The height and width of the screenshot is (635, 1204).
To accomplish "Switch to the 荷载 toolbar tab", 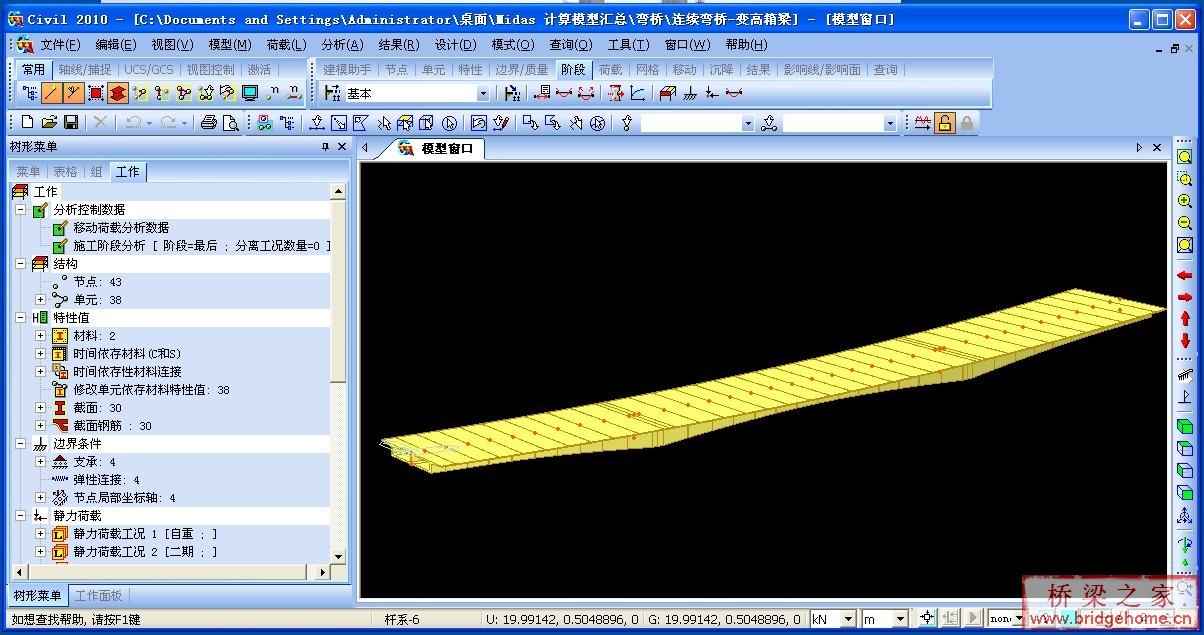I will pyautogui.click(x=610, y=69).
